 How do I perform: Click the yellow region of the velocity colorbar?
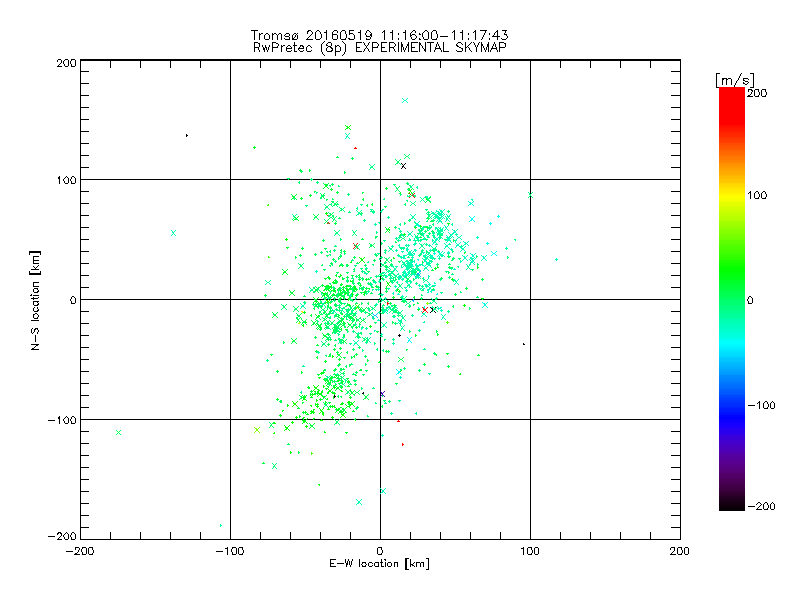pyautogui.click(x=732, y=196)
